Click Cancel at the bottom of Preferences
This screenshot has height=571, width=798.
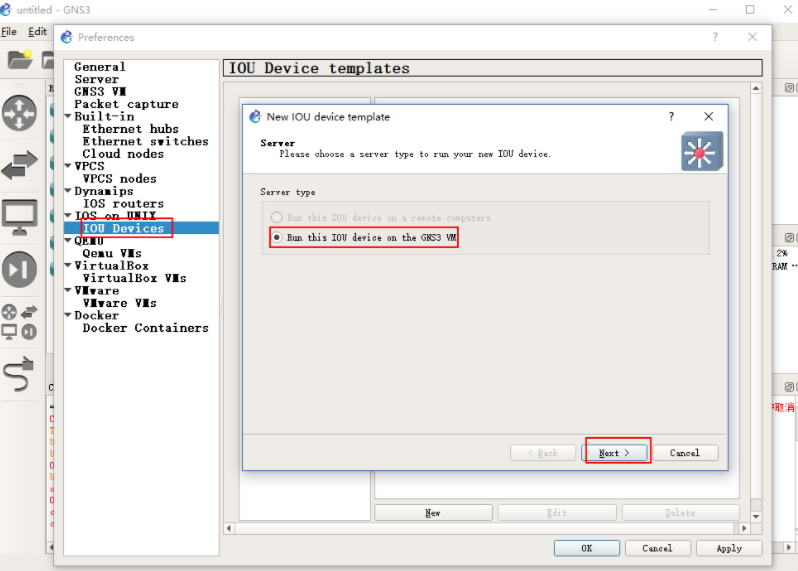click(x=658, y=548)
